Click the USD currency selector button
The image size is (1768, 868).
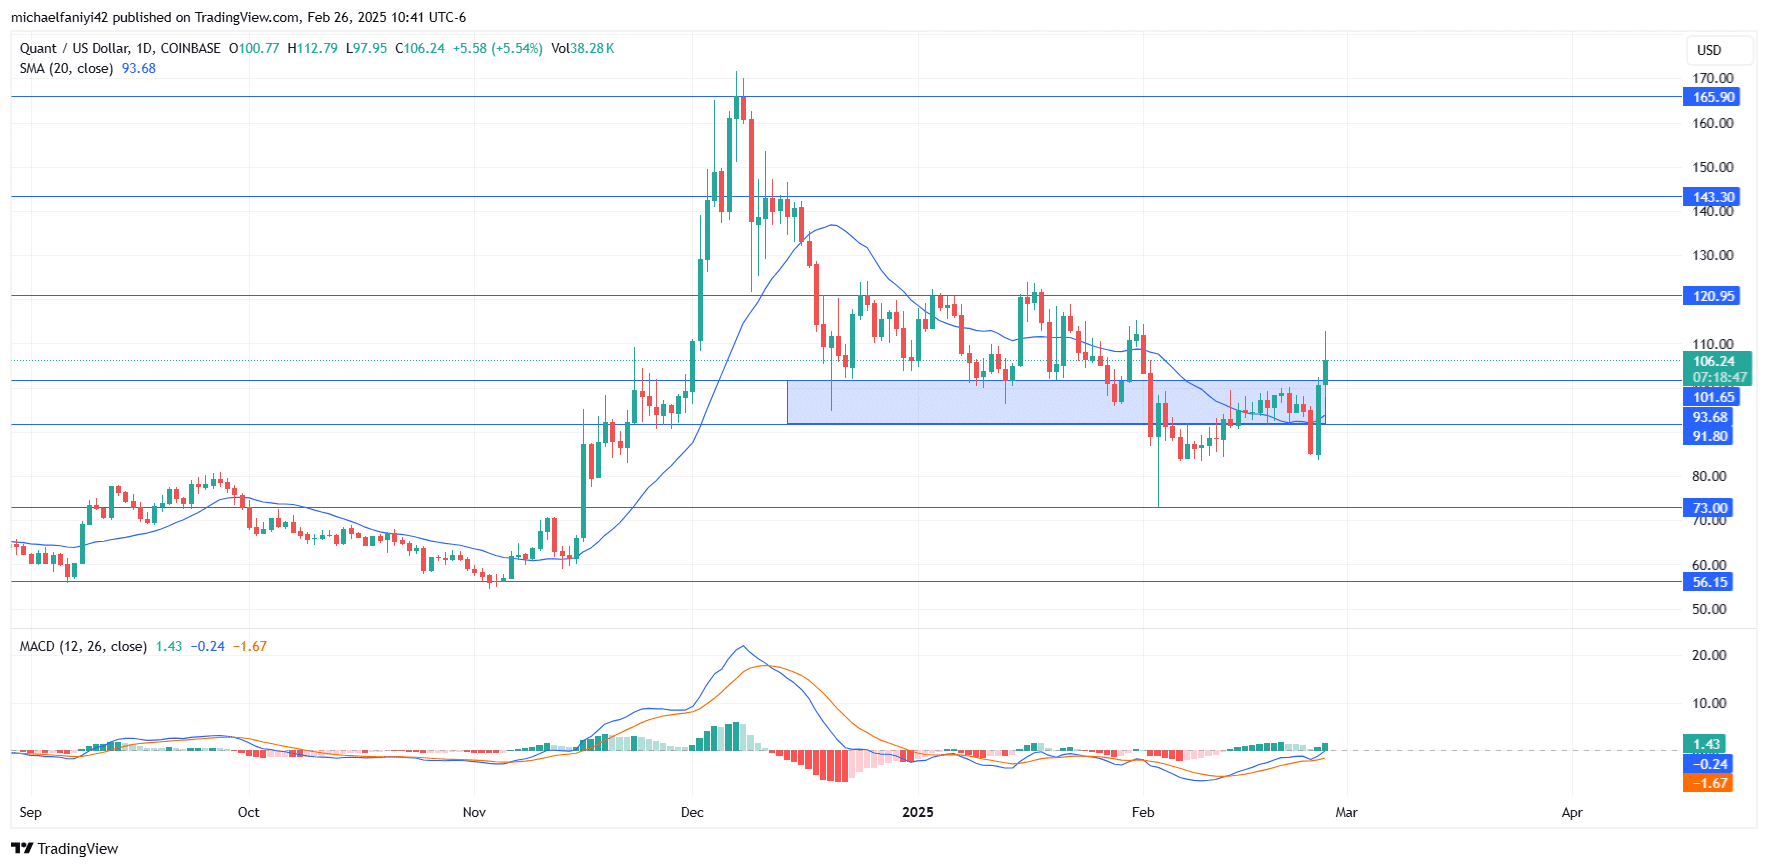pos(1719,50)
